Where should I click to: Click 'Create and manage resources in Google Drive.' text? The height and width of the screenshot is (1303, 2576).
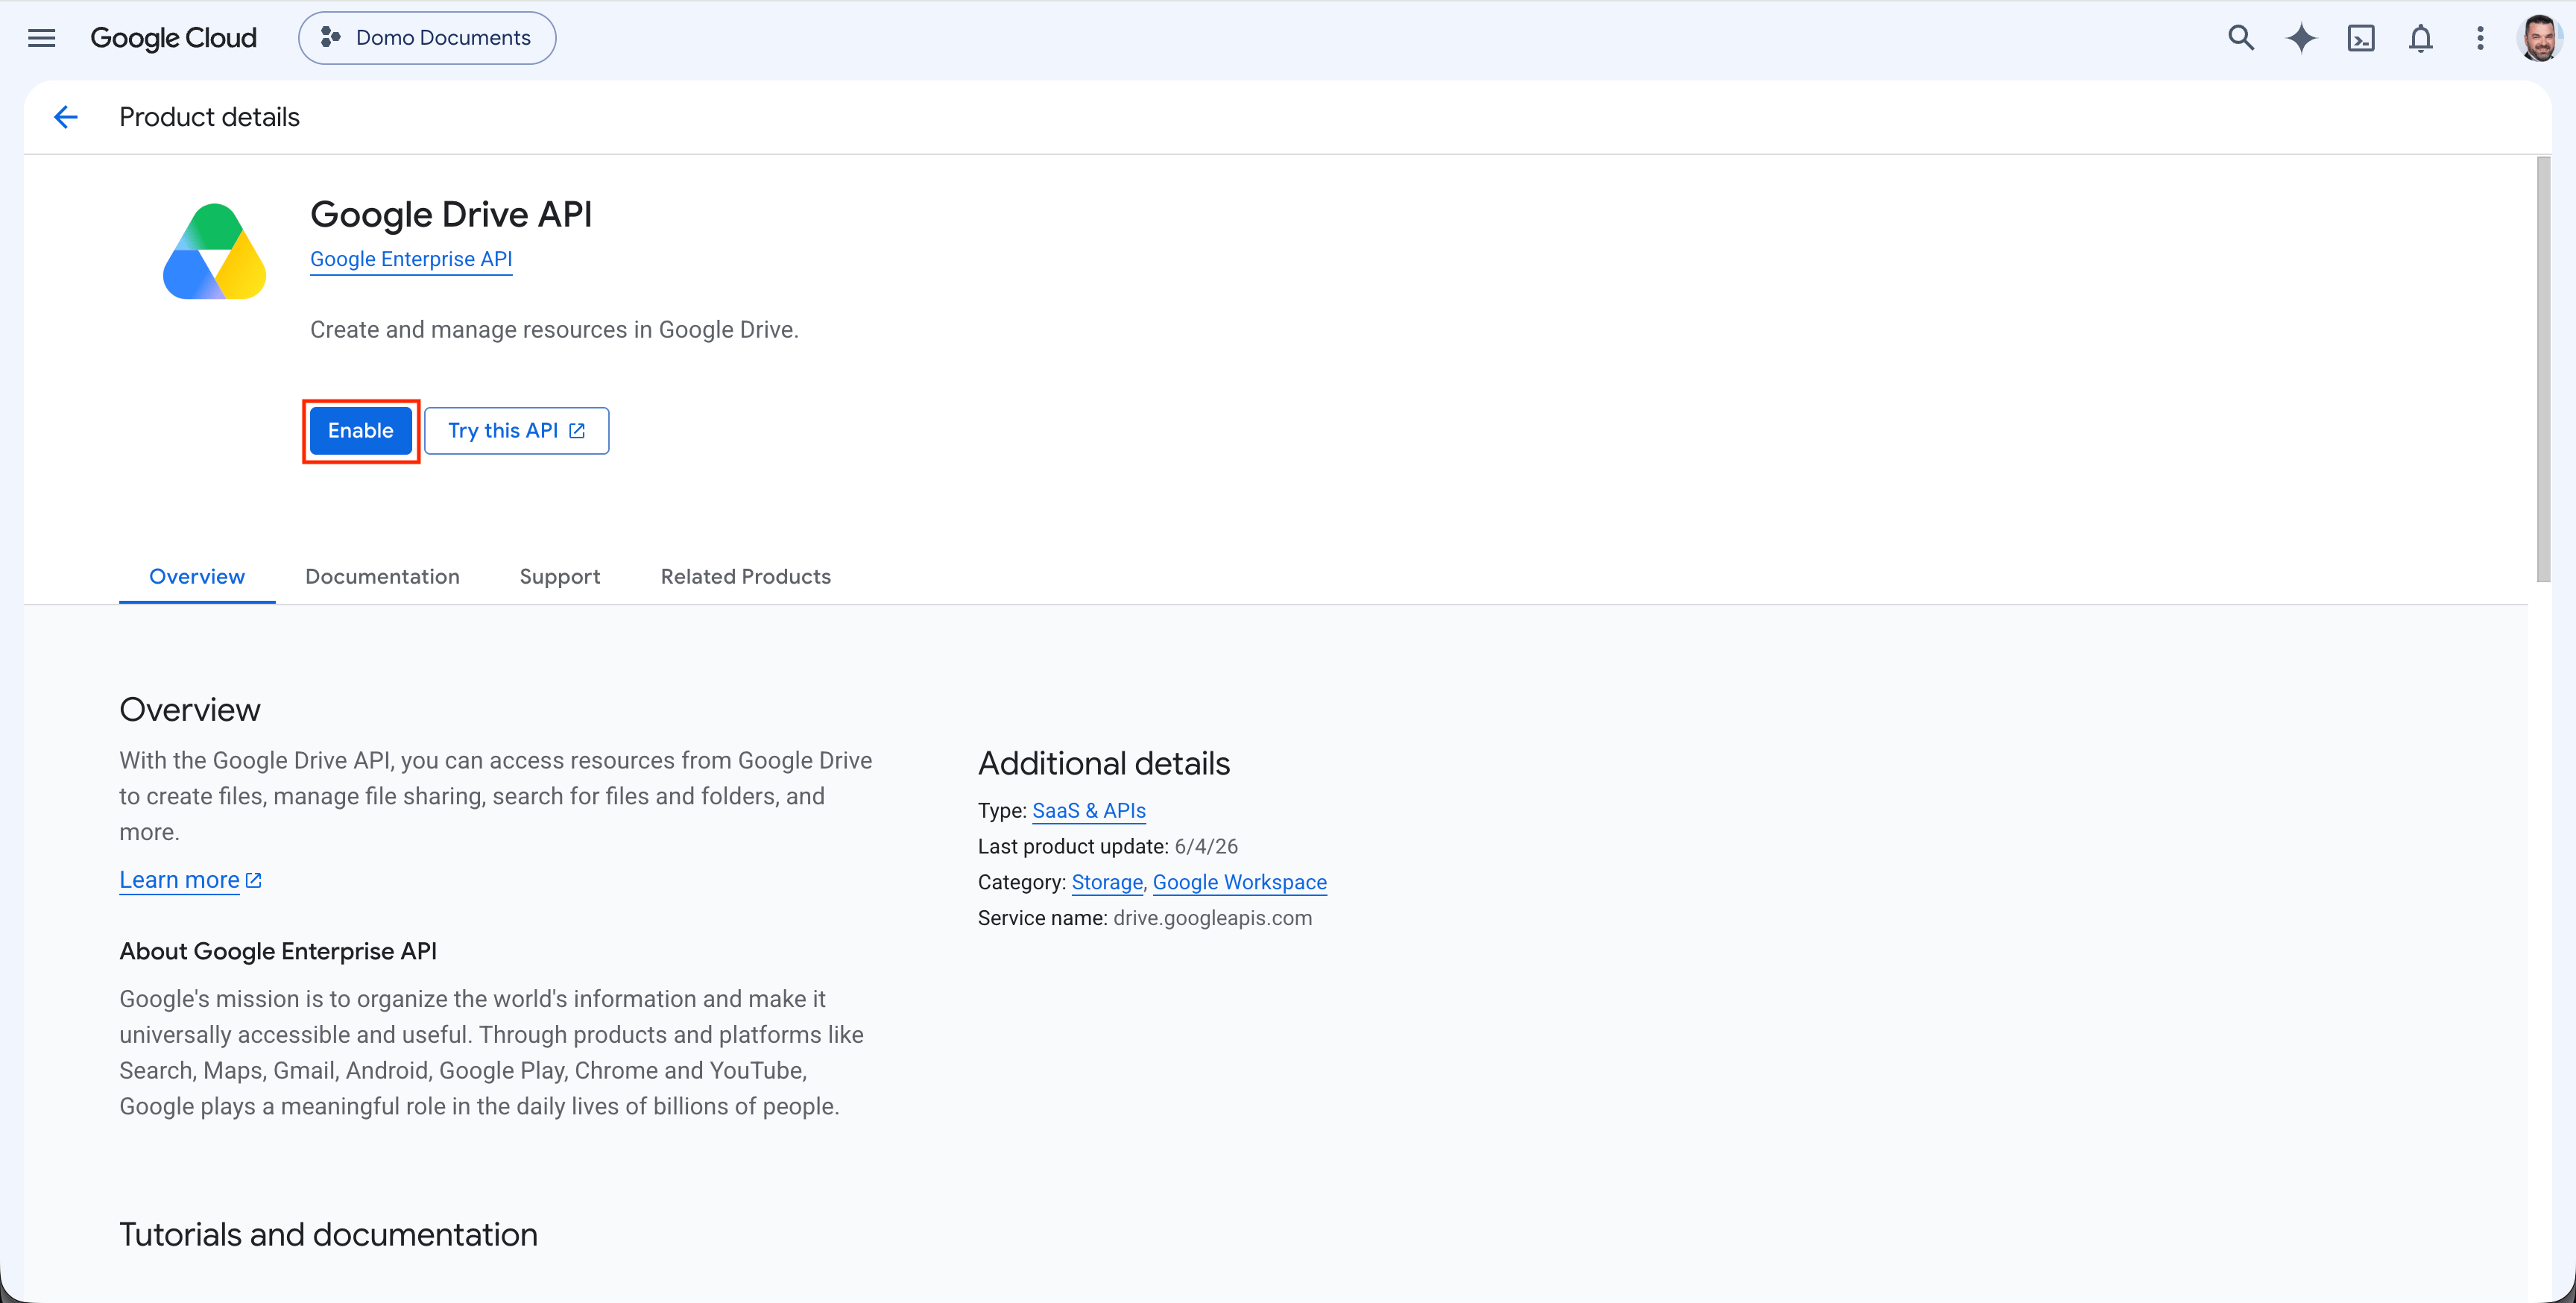pyautogui.click(x=554, y=330)
